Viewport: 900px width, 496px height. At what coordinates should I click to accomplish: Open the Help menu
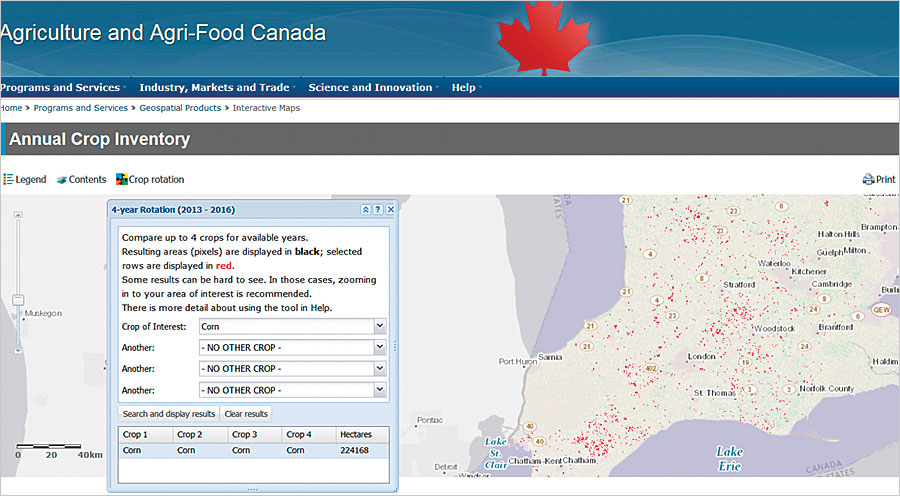click(x=466, y=88)
